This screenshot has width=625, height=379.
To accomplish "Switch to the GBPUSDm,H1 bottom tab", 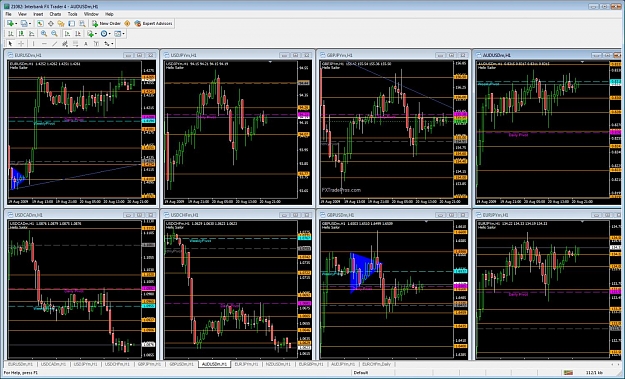I will coord(181,364).
